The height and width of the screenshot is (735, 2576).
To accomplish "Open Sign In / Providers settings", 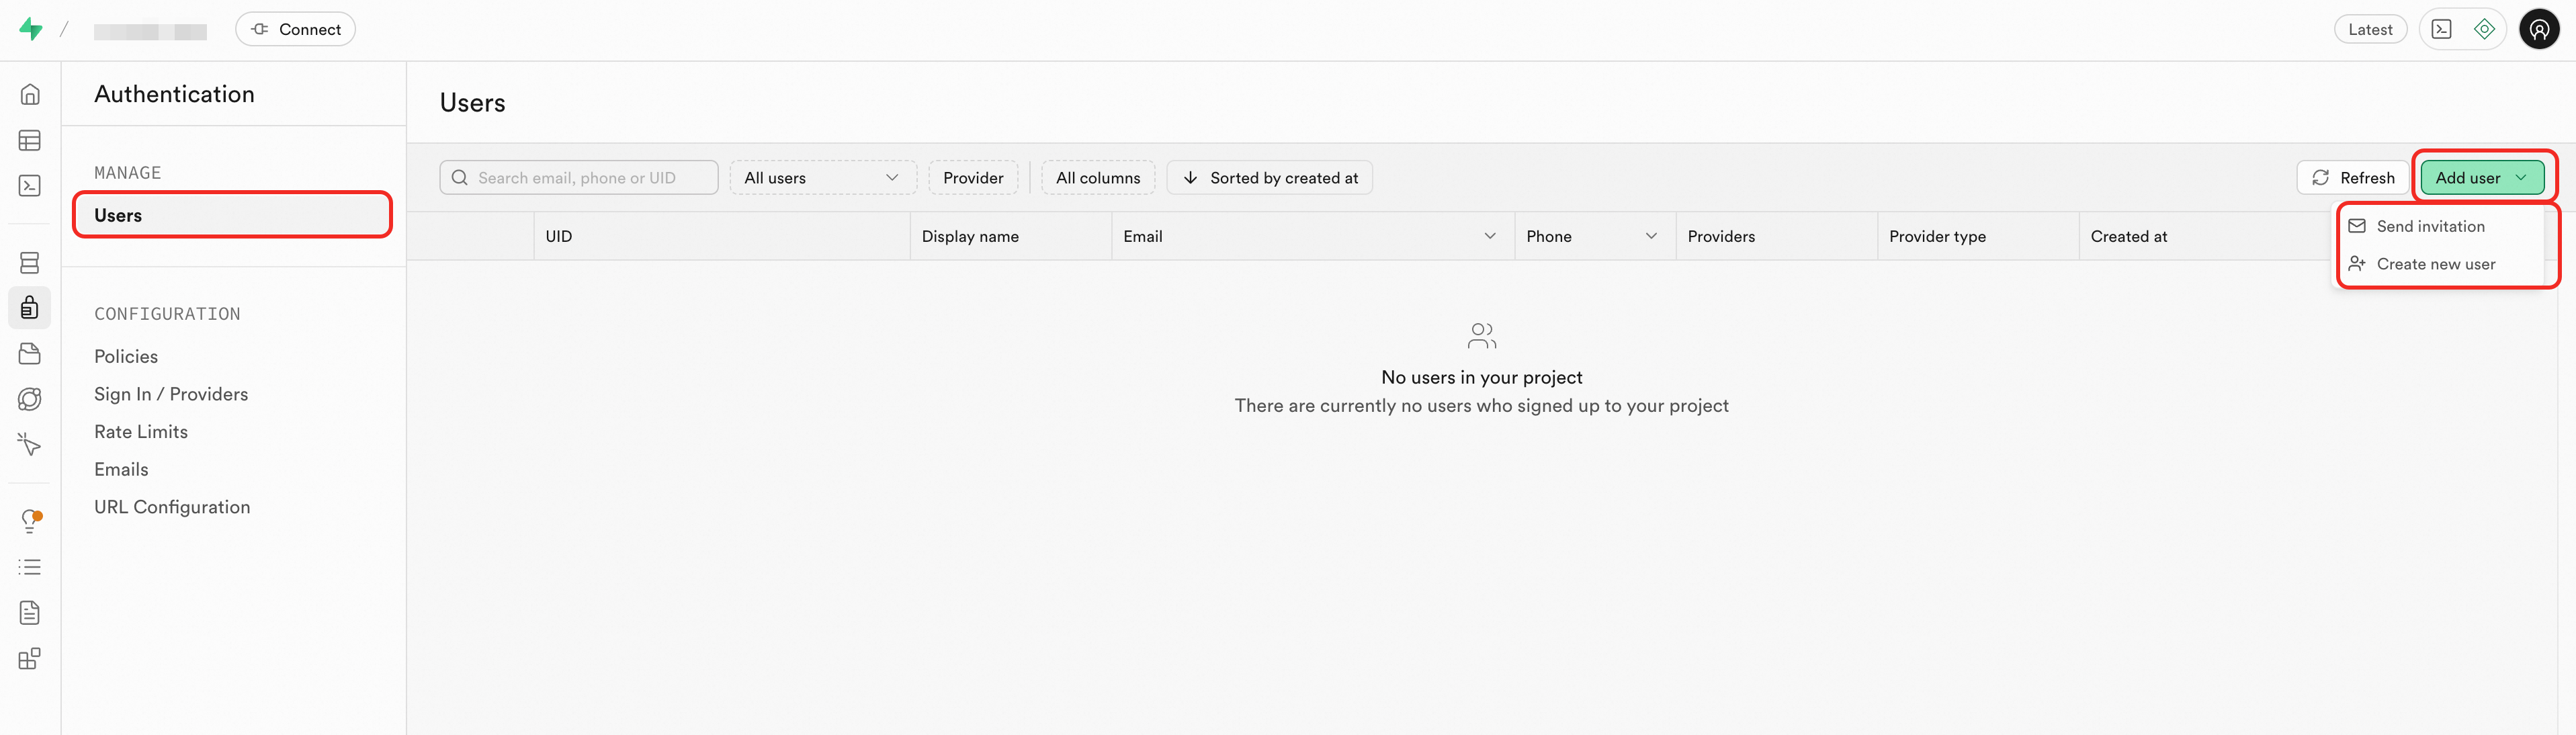I will (171, 394).
